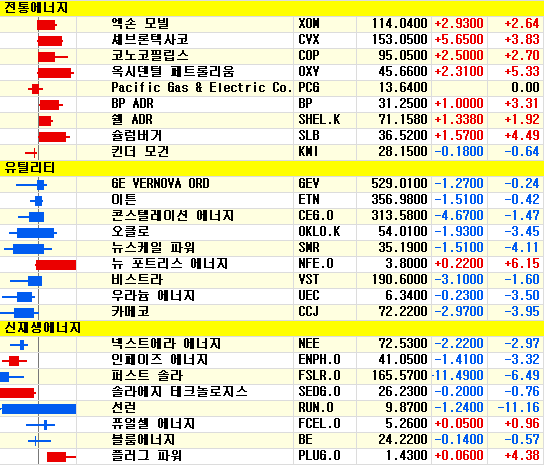Select the GE VERNOVA ORD row name
544x465 pixels.
pos(160,183)
